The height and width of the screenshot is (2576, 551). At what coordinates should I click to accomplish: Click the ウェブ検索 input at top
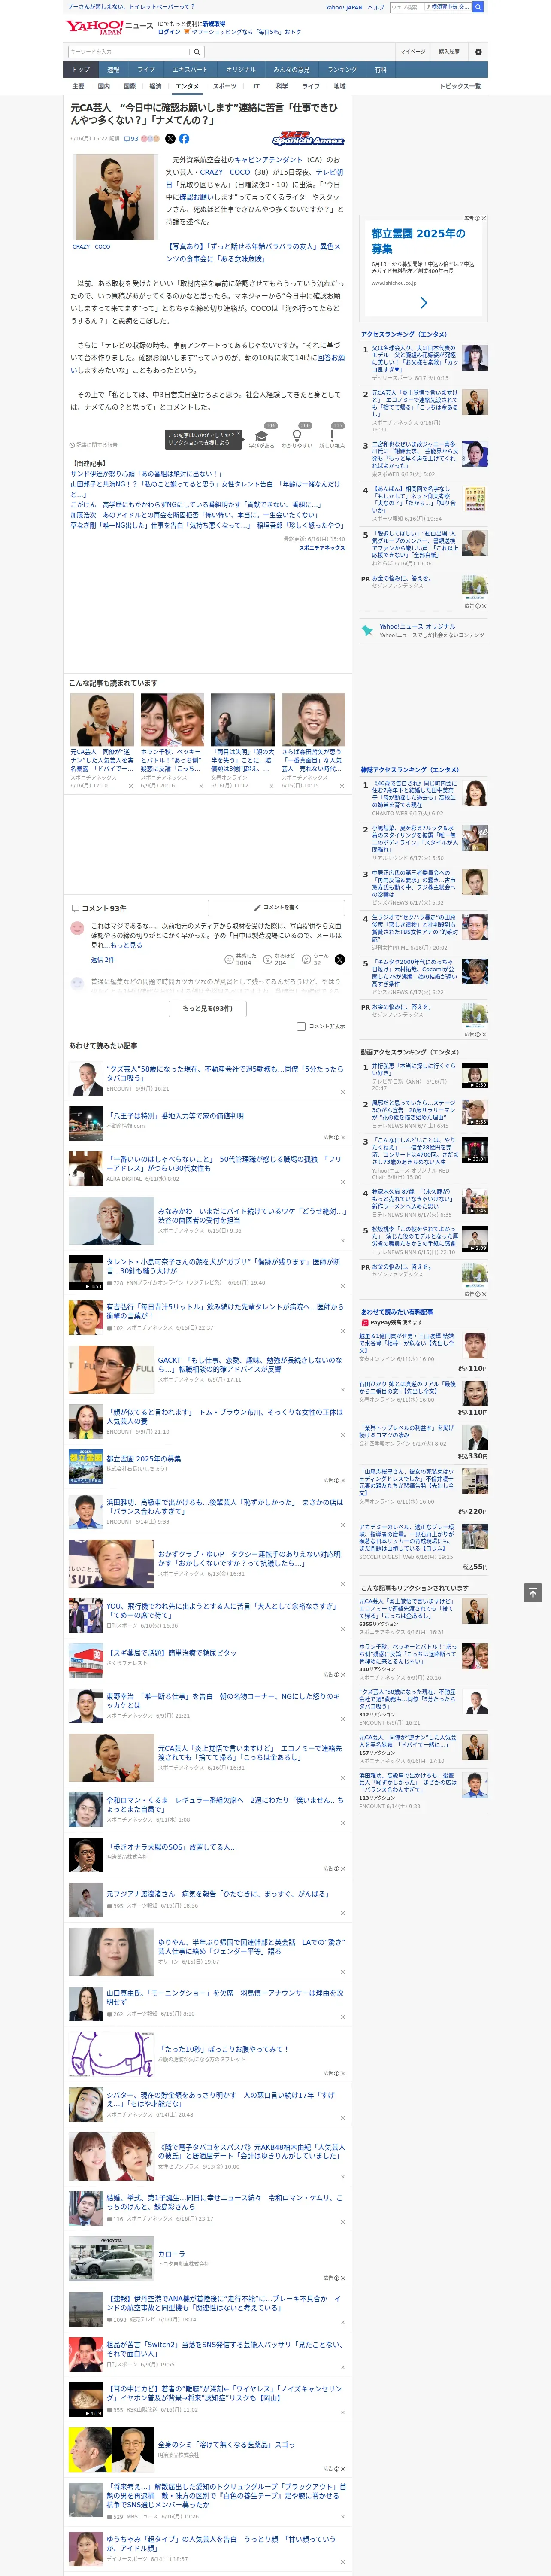pos(406,7)
